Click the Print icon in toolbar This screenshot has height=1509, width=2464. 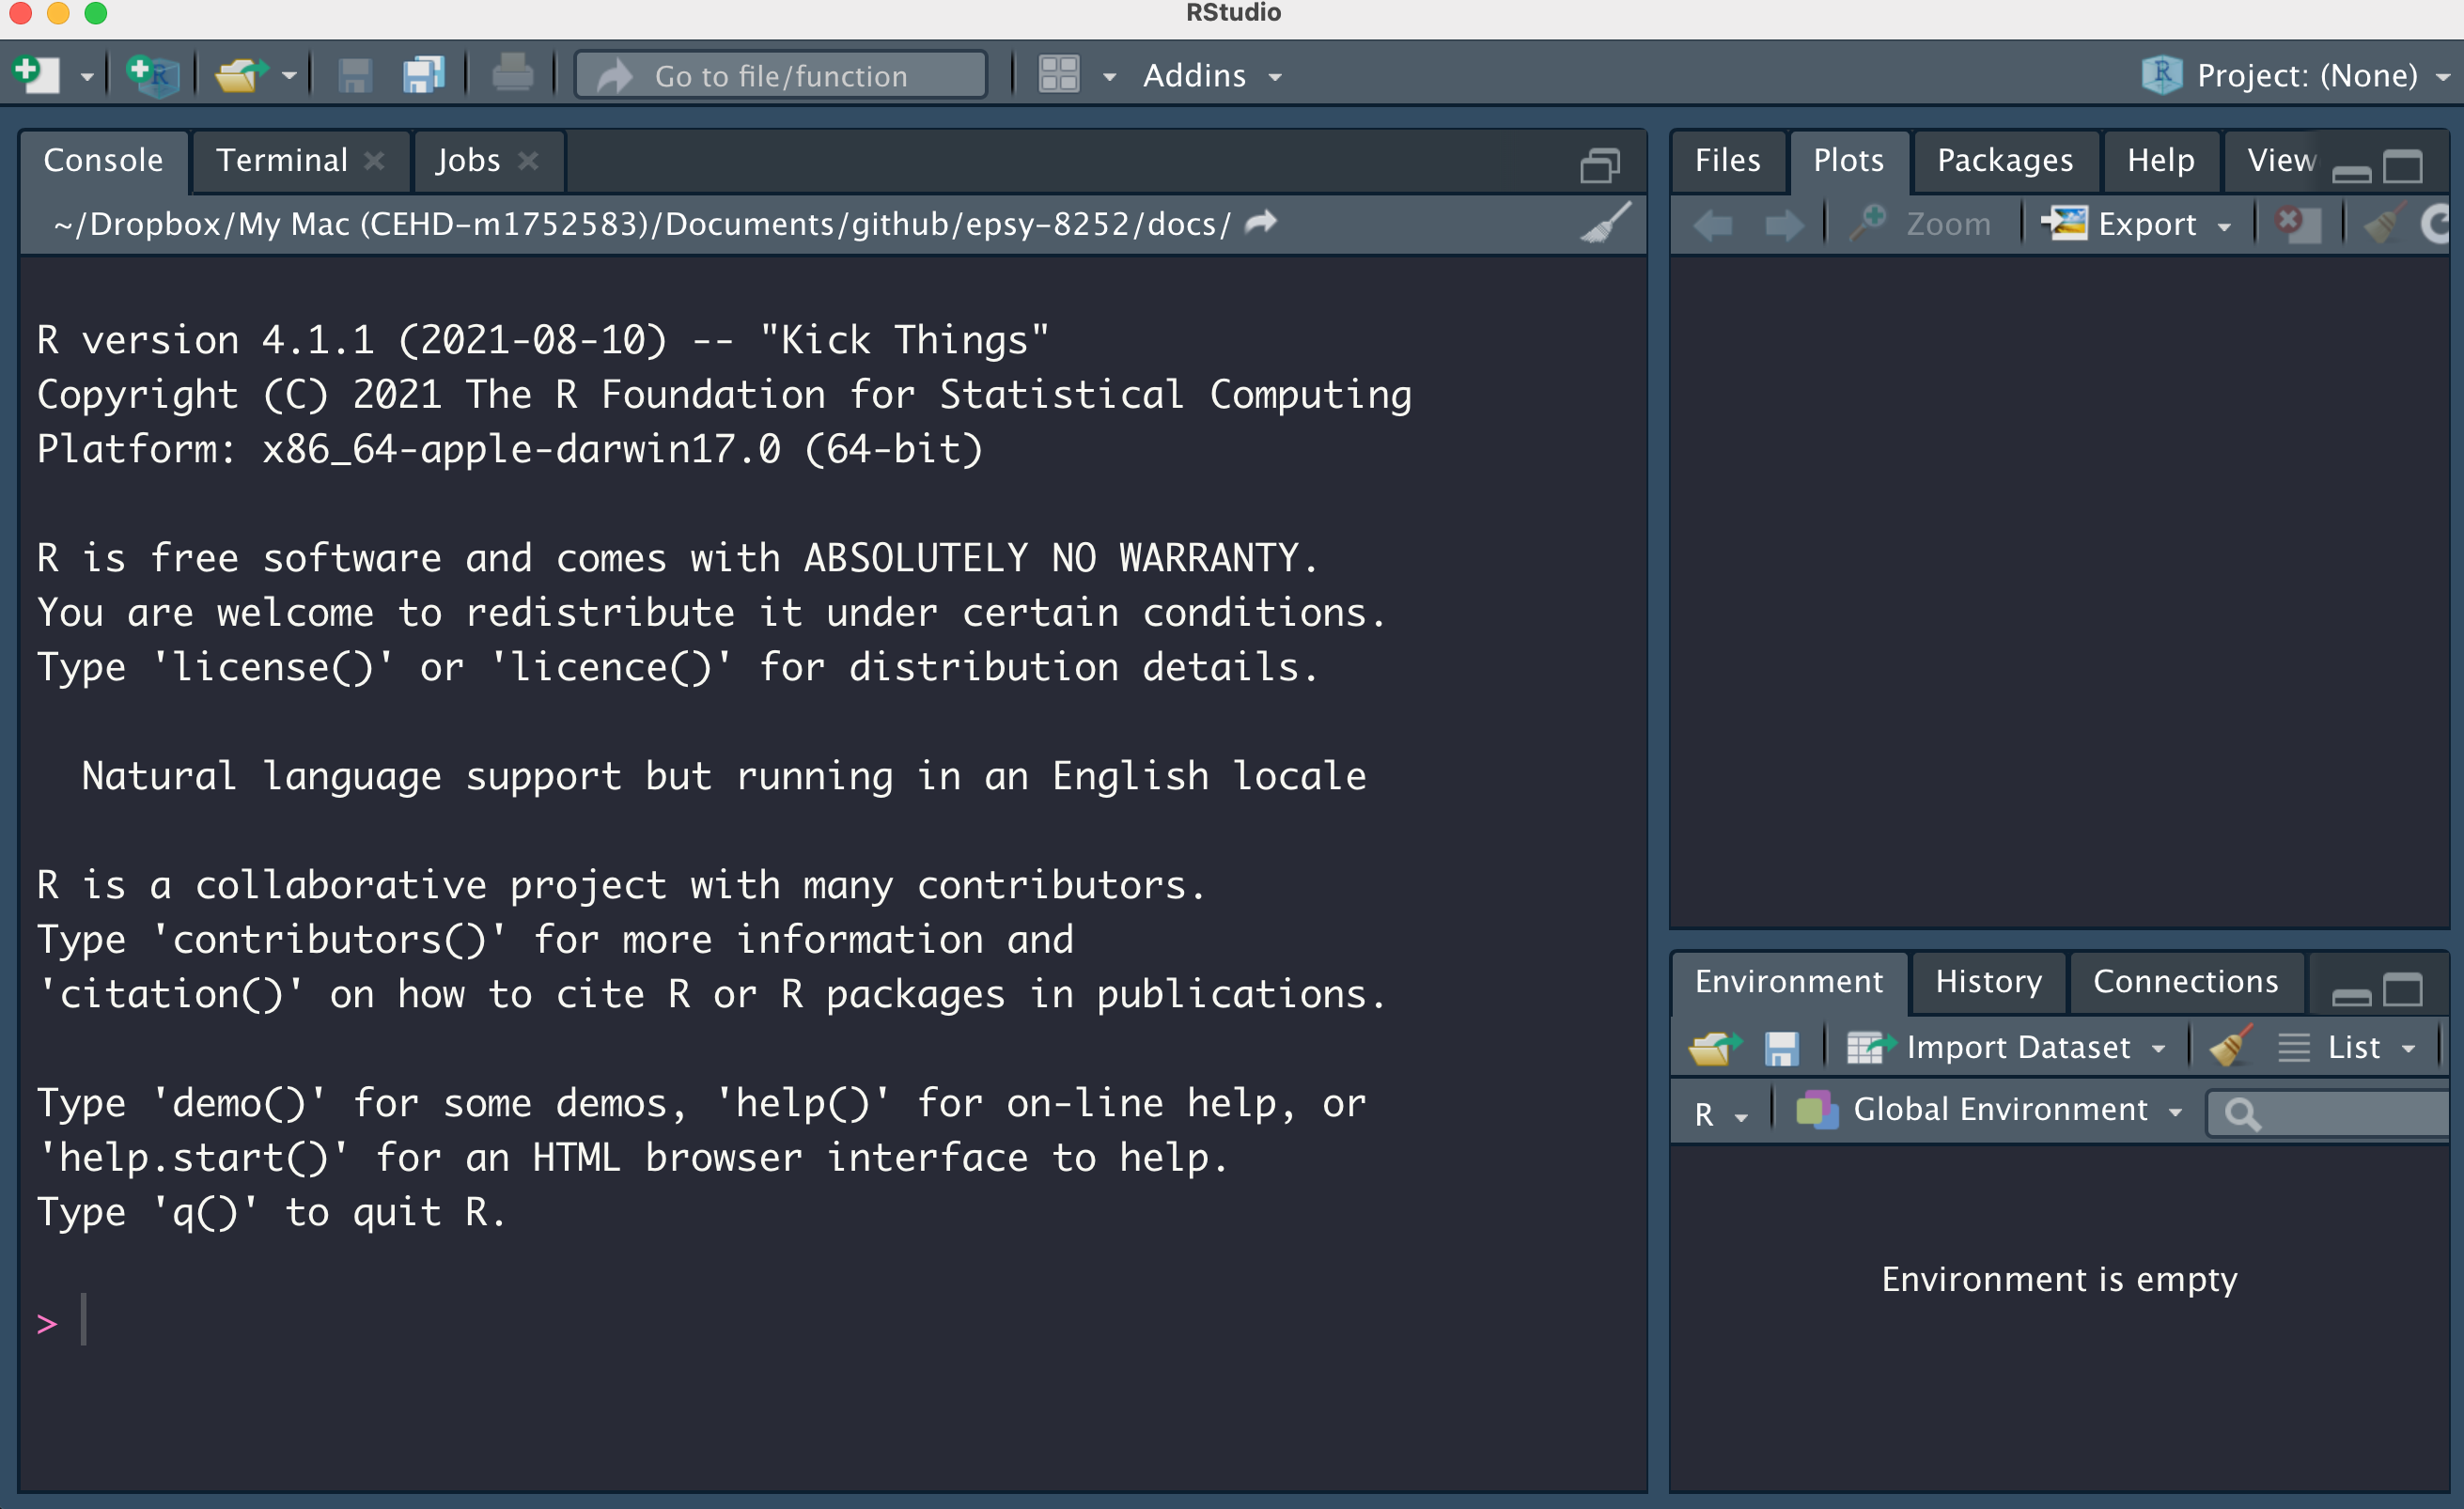point(513,75)
